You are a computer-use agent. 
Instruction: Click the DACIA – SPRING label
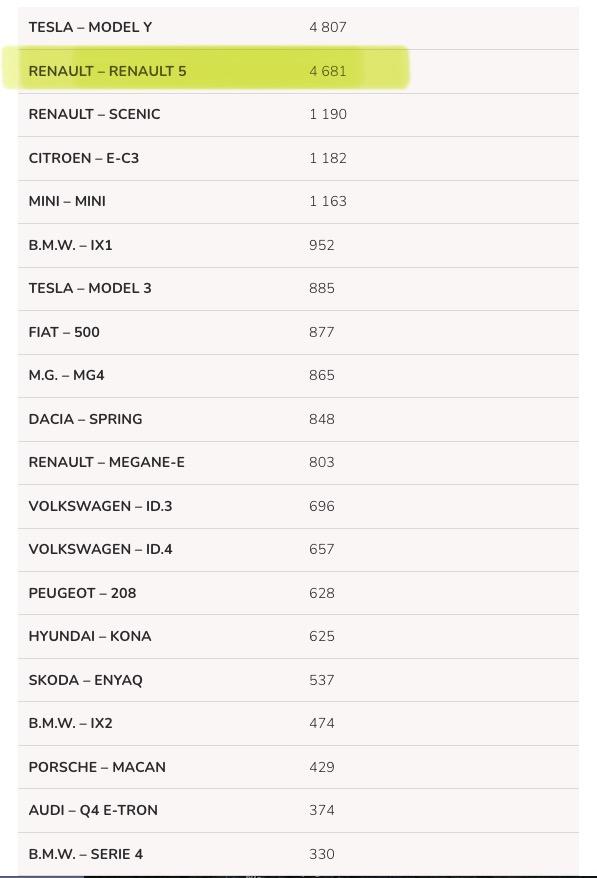click(x=85, y=419)
